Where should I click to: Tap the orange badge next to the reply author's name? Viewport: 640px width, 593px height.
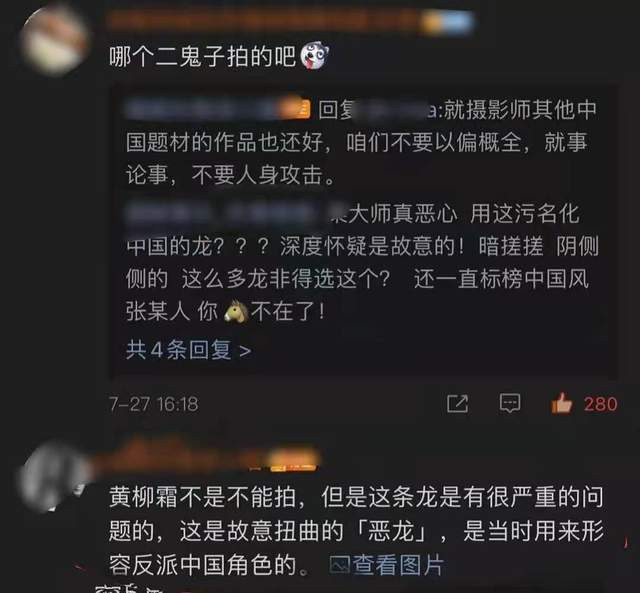[294, 109]
